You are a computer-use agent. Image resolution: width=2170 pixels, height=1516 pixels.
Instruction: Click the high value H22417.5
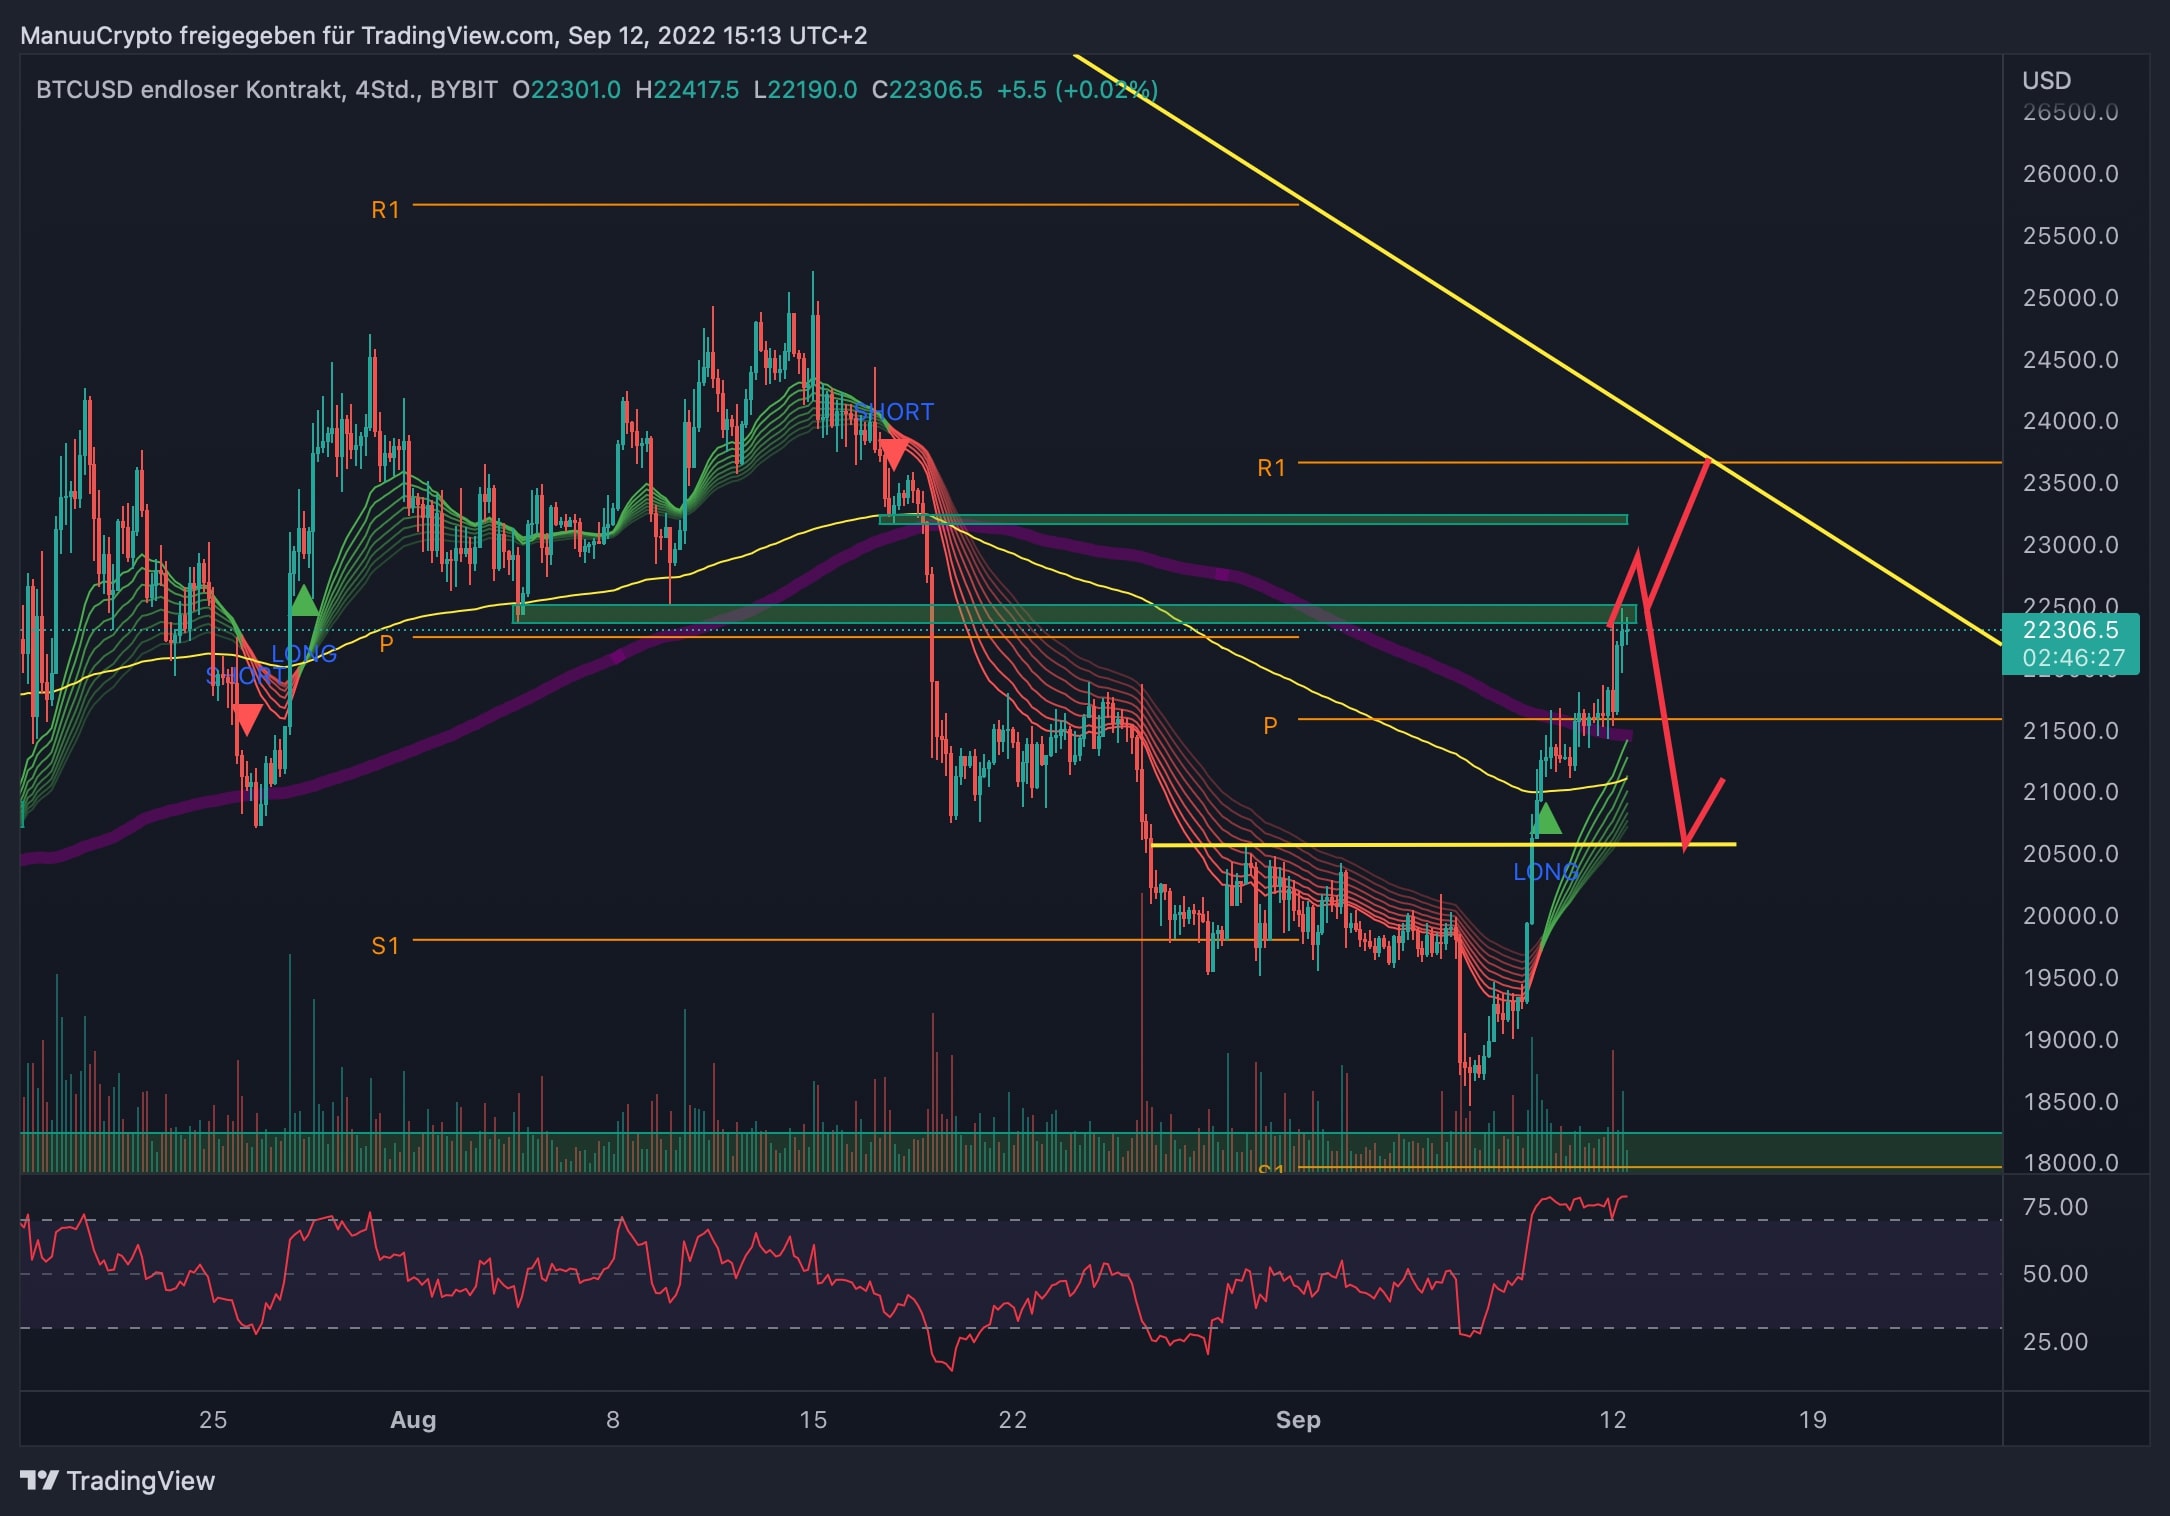coord(687,89)
